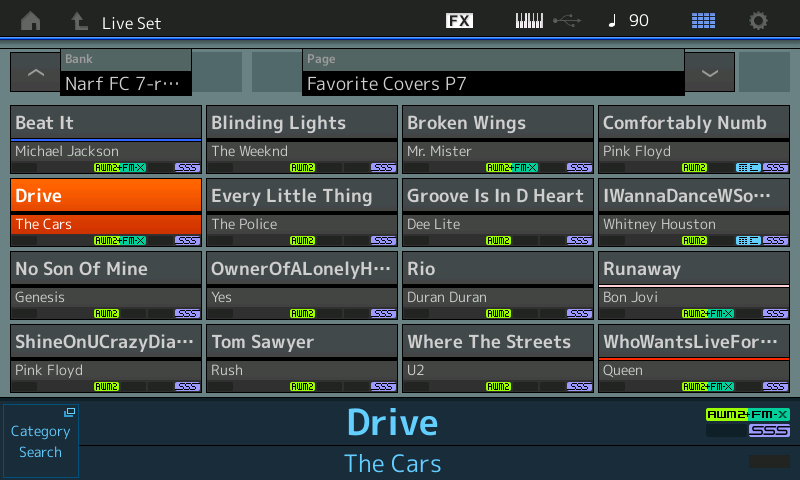Select the Beat It slot
This screenshot has width=800, height=480.
click(106, 140)
